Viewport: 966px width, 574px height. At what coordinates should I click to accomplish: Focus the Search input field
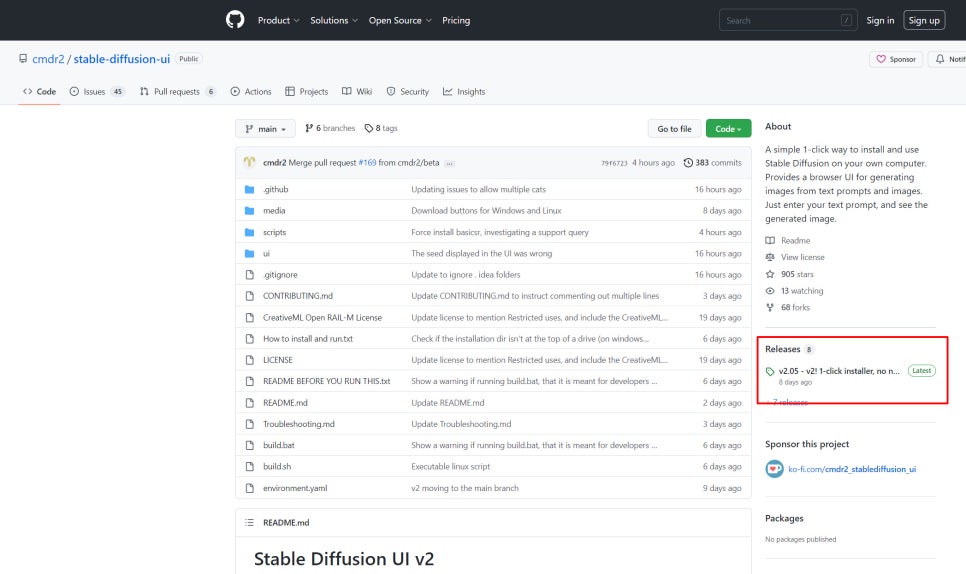pos(788,20)
